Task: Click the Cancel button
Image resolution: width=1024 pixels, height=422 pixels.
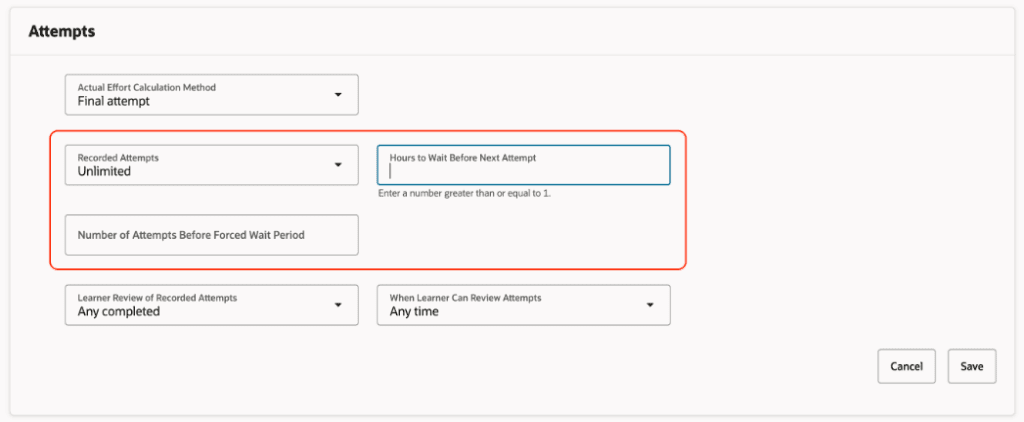Action: coord(906,366)
